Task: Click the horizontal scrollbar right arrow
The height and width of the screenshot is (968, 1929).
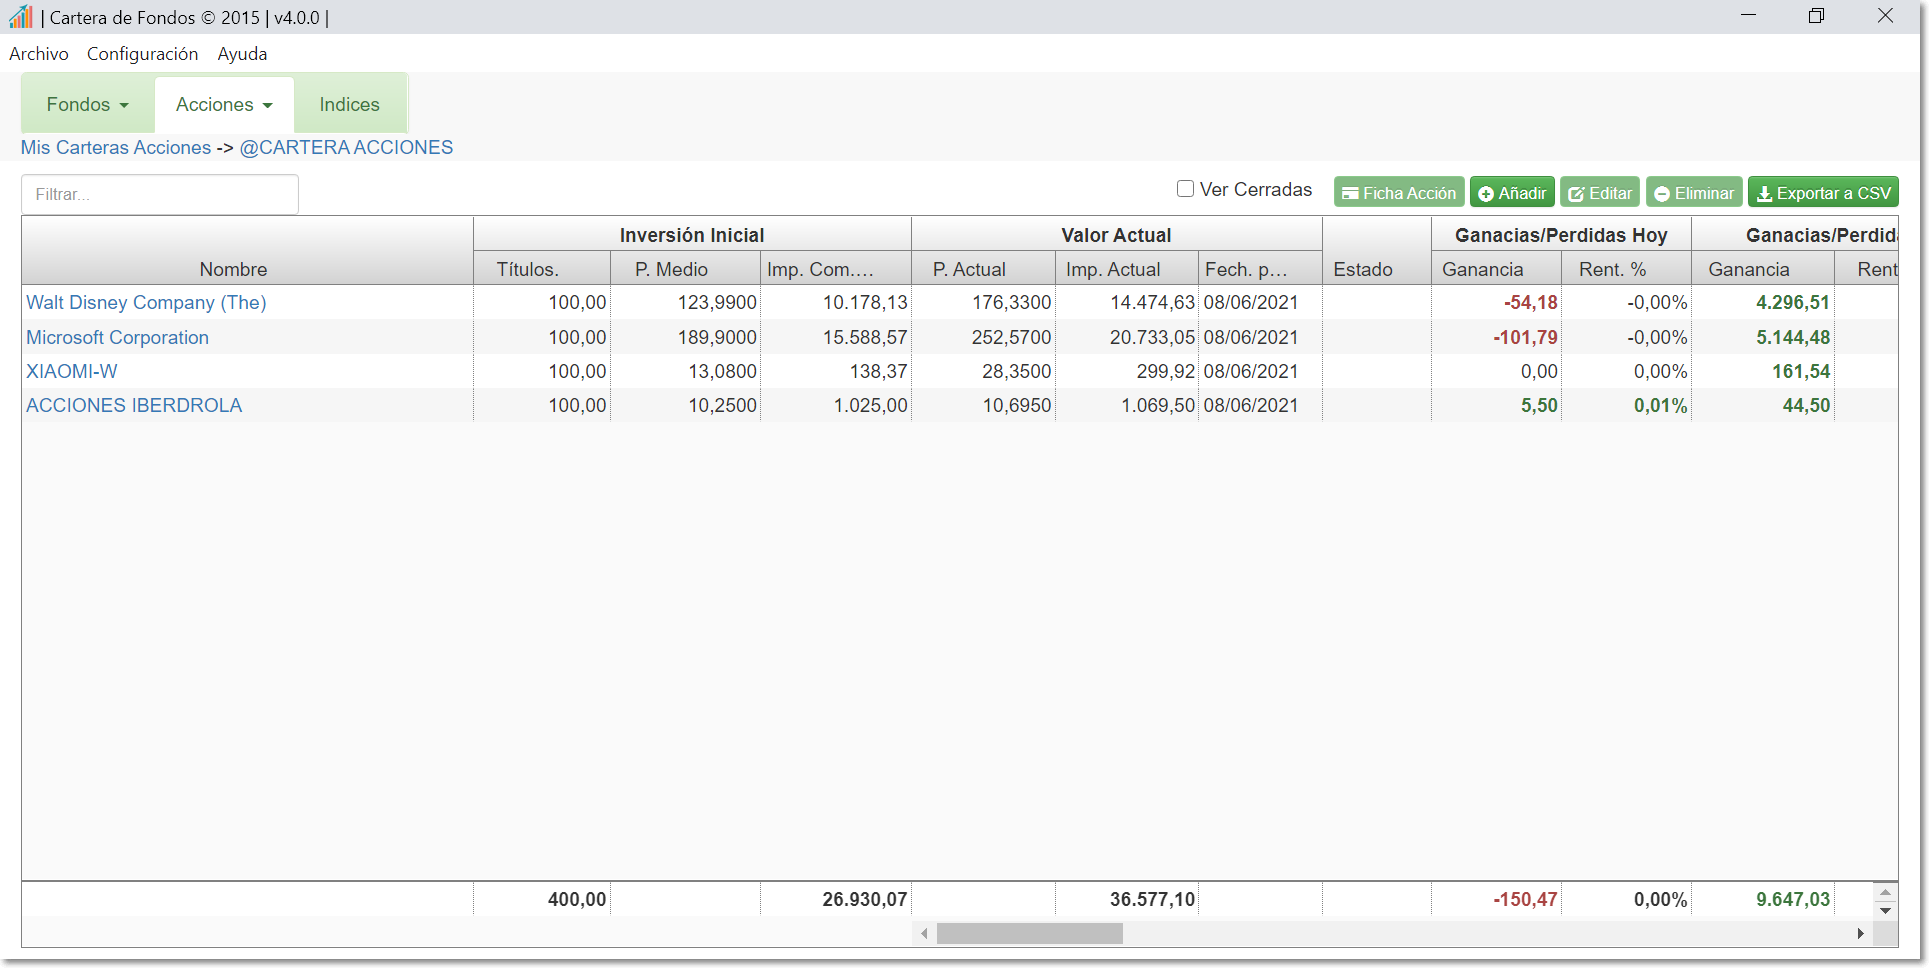Action: tap(1860, 933)
